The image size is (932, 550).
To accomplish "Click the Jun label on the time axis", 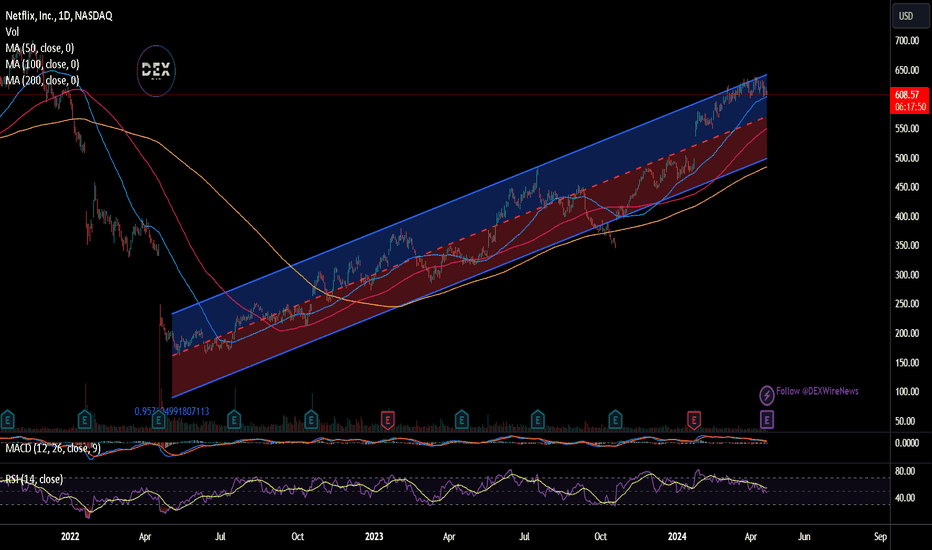I will [x=804, y=536].
